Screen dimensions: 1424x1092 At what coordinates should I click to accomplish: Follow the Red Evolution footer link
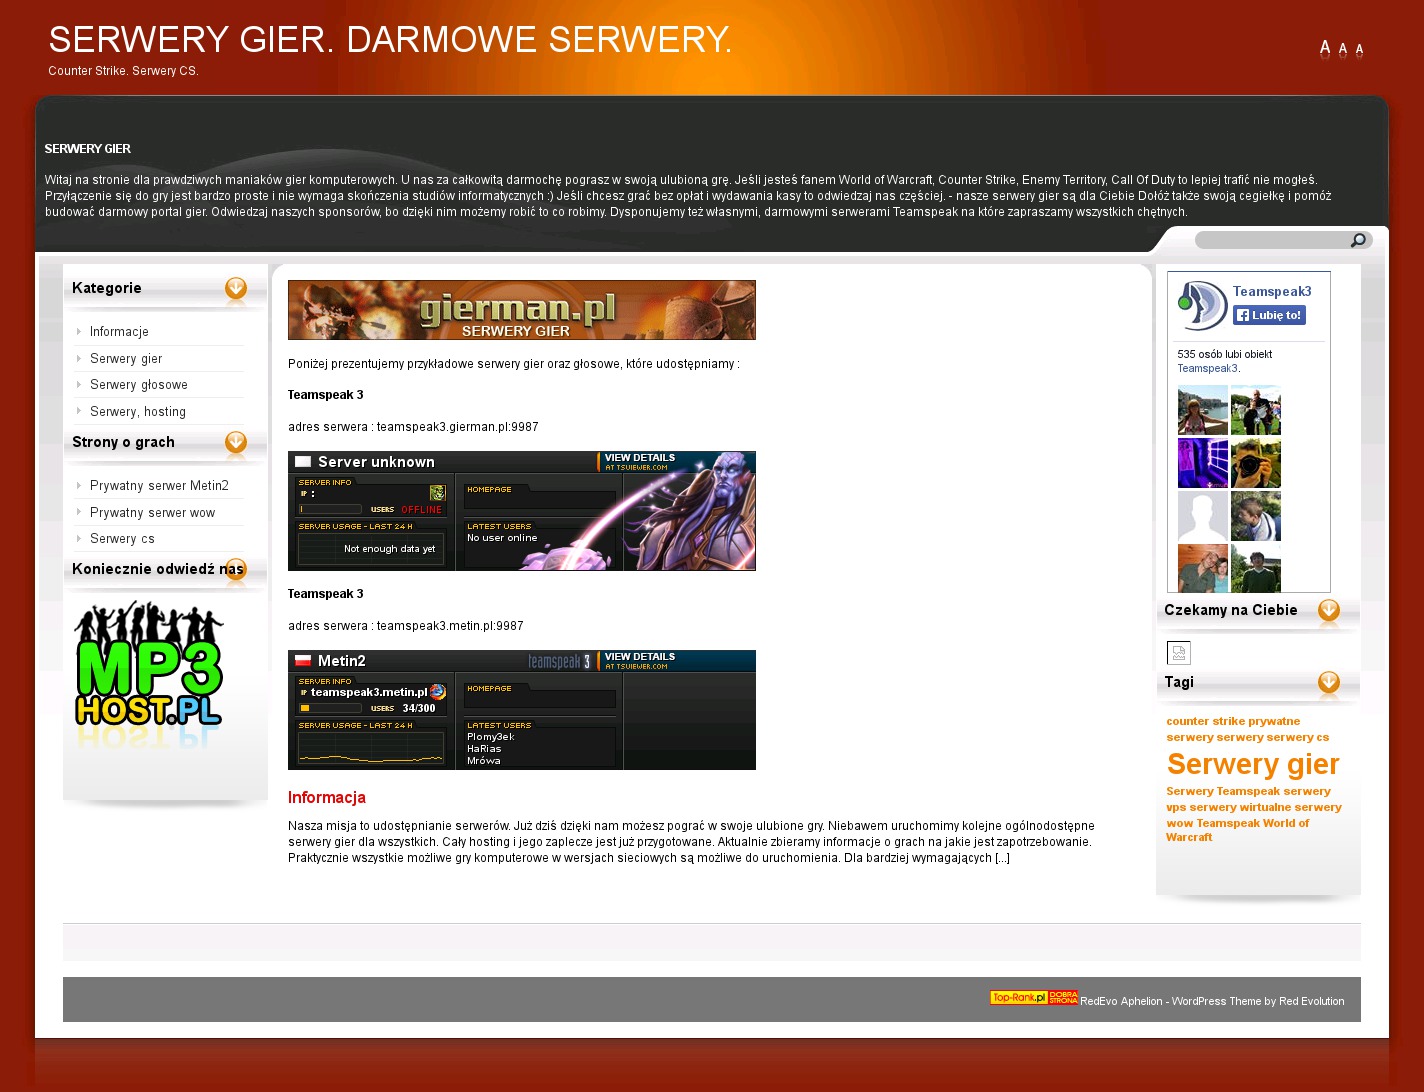pos(1311,1001)
